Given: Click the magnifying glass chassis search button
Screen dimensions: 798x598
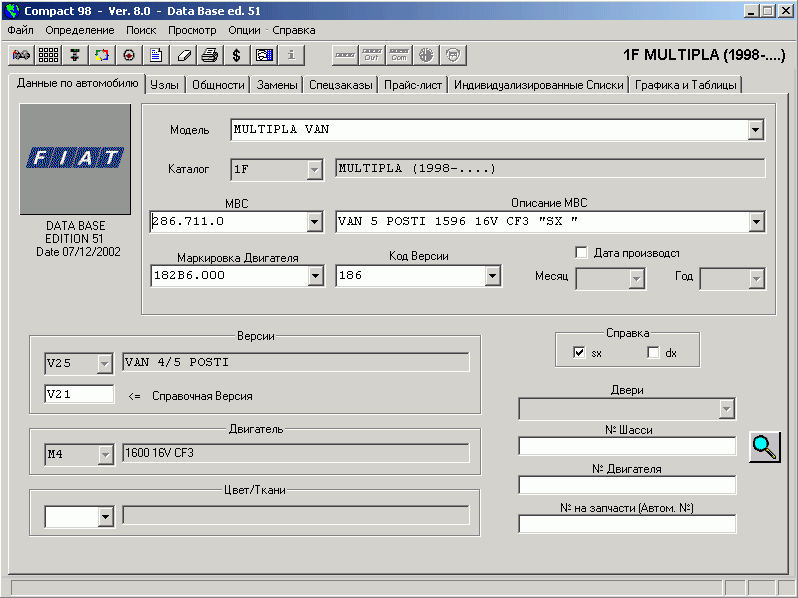Looking at the screenshot, I should (764, 447).
